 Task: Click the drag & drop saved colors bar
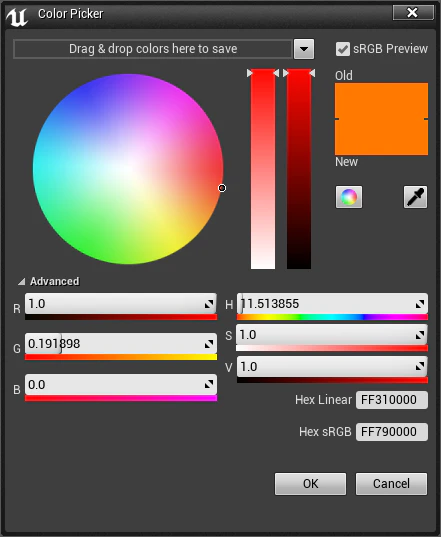click(153, 49)
